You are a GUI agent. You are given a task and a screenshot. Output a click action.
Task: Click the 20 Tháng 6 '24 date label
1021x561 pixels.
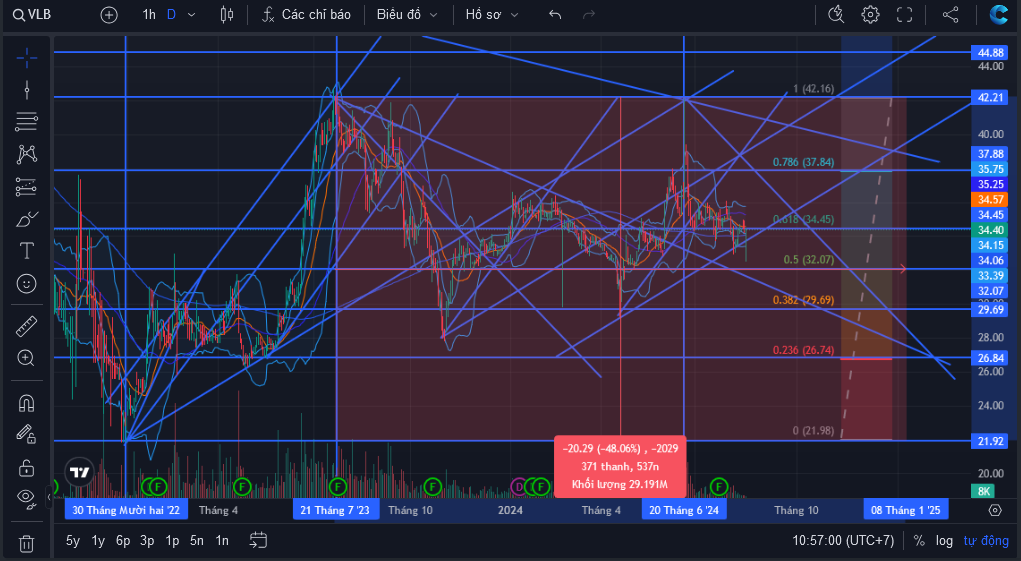click(684, 510)
